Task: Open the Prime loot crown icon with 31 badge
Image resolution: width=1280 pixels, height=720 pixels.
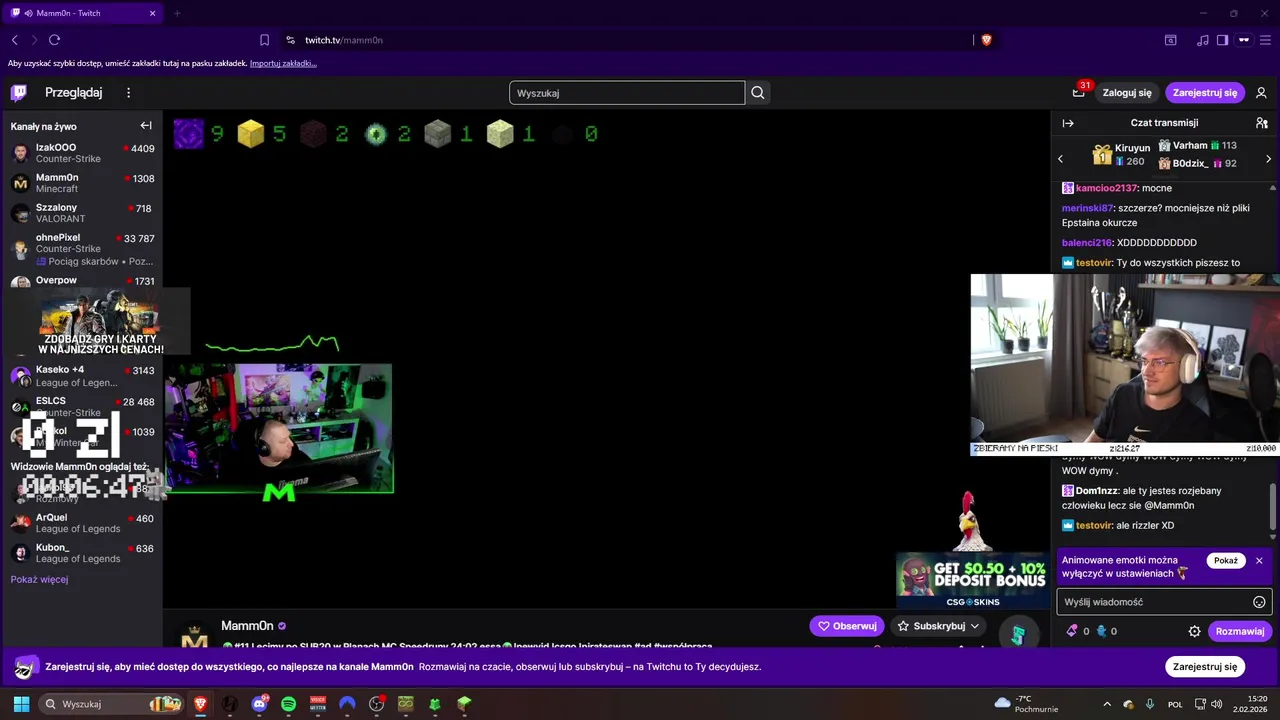Action: pos(1078,93)
